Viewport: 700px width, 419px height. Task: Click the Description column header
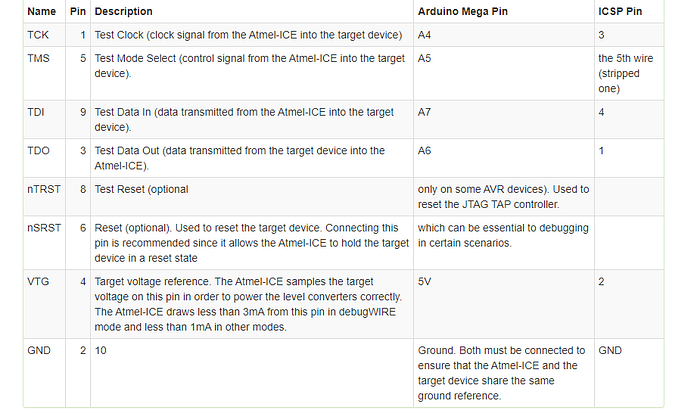coord(124,12)
